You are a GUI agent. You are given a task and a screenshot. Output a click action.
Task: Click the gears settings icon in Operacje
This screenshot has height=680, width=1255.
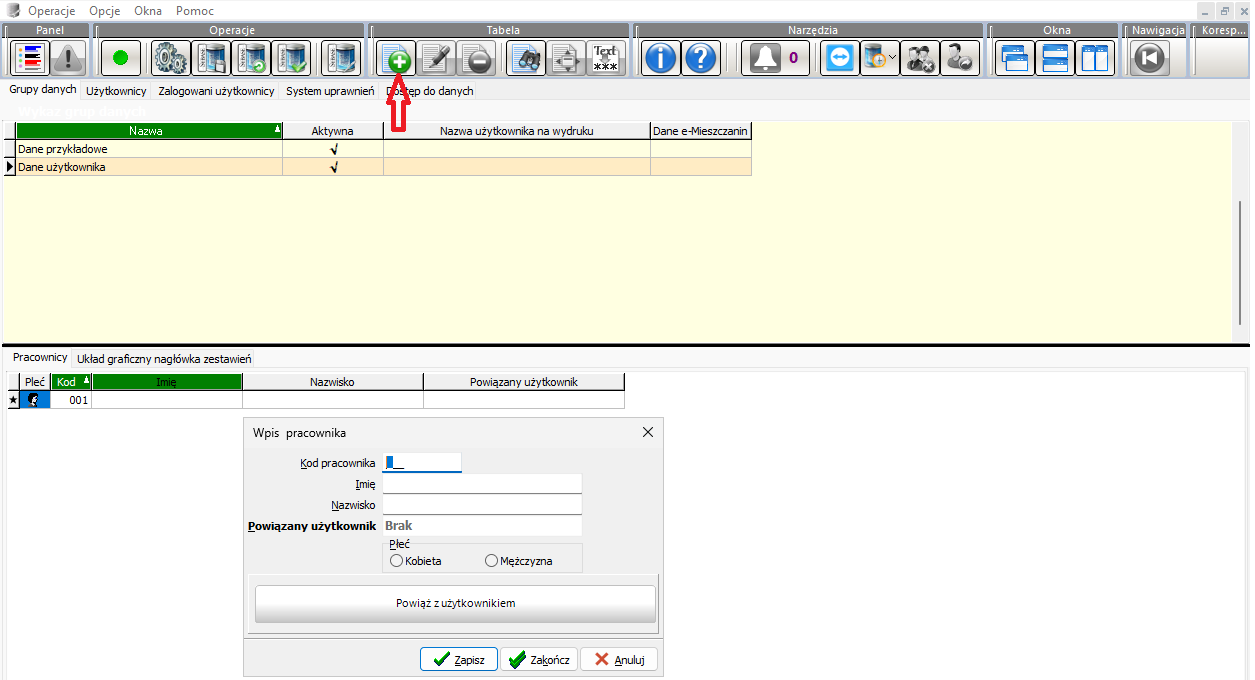[x=170, y=59]
